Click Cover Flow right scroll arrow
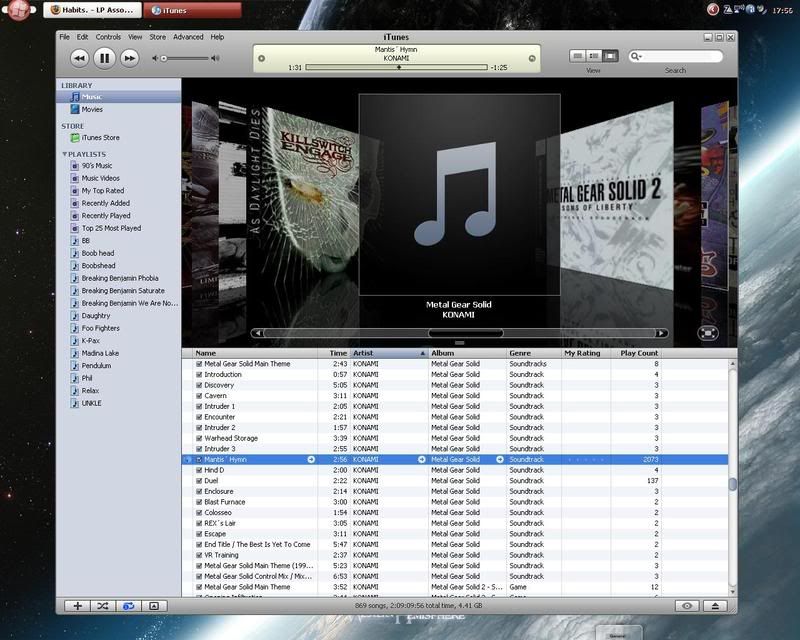The image size is (800, 640). (x=661, y=333)
